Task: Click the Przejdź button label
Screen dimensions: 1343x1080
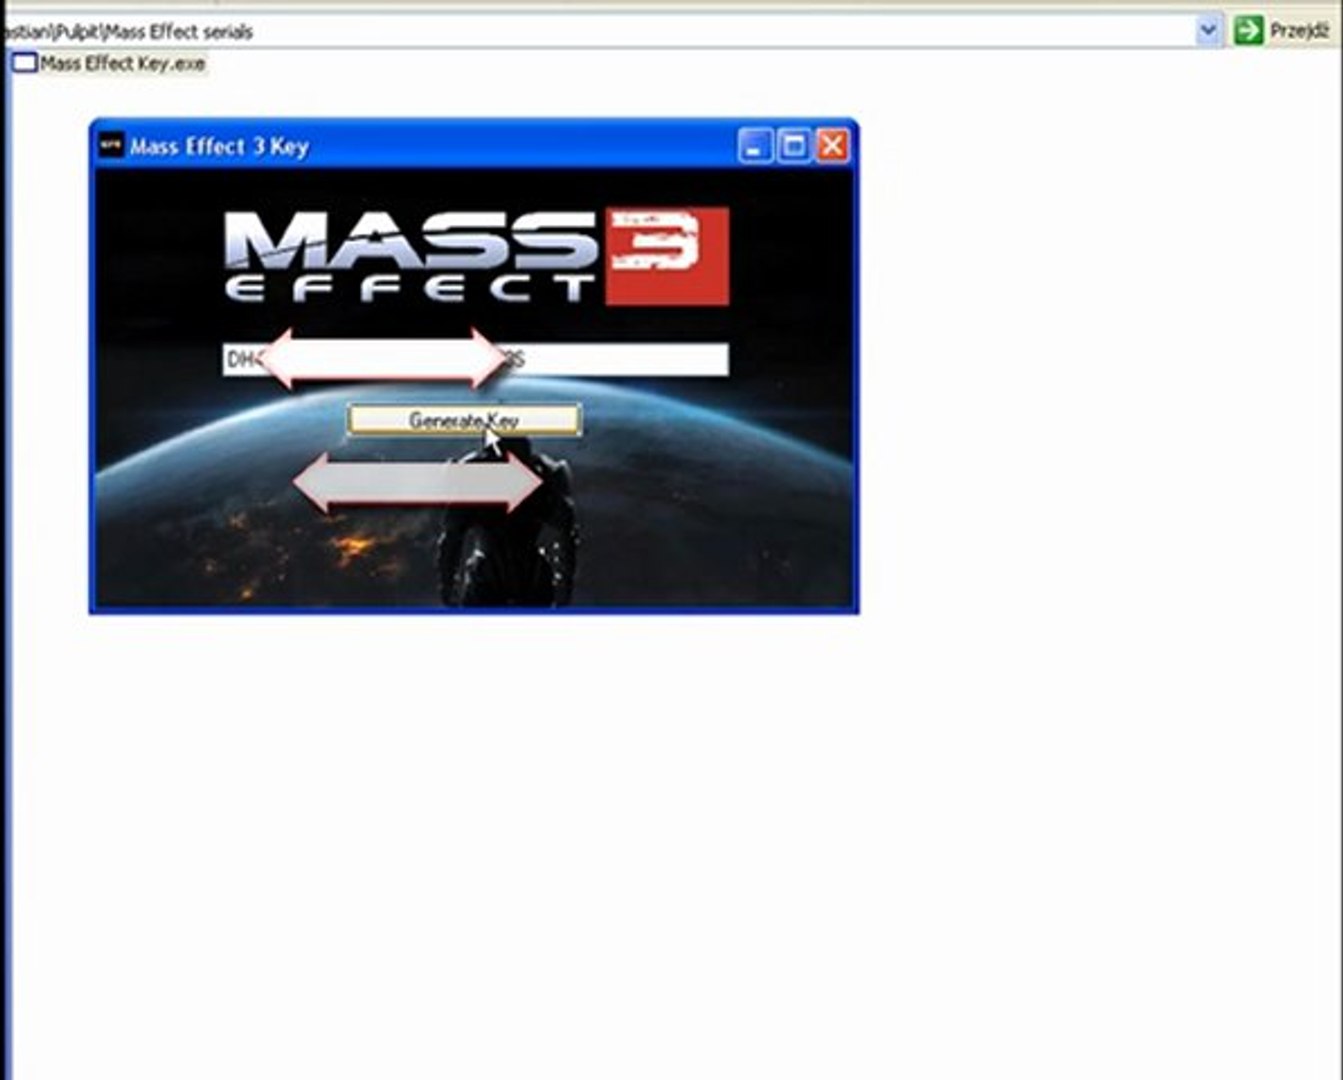Action: (x=1299, y=31)
